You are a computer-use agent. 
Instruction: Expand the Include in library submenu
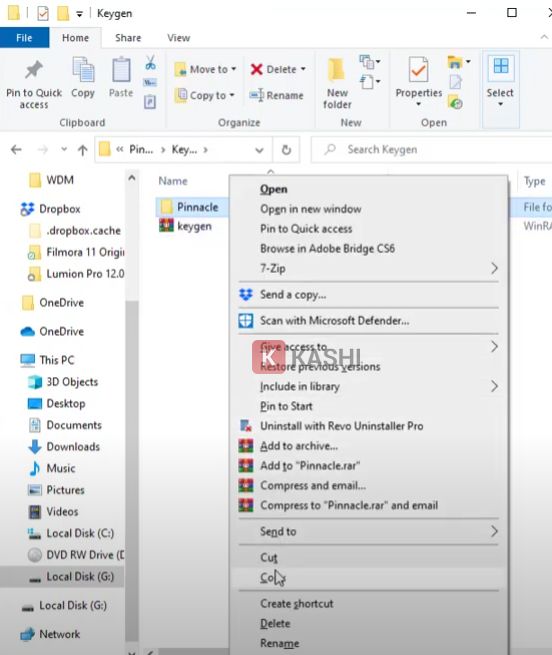pos(494,386)
